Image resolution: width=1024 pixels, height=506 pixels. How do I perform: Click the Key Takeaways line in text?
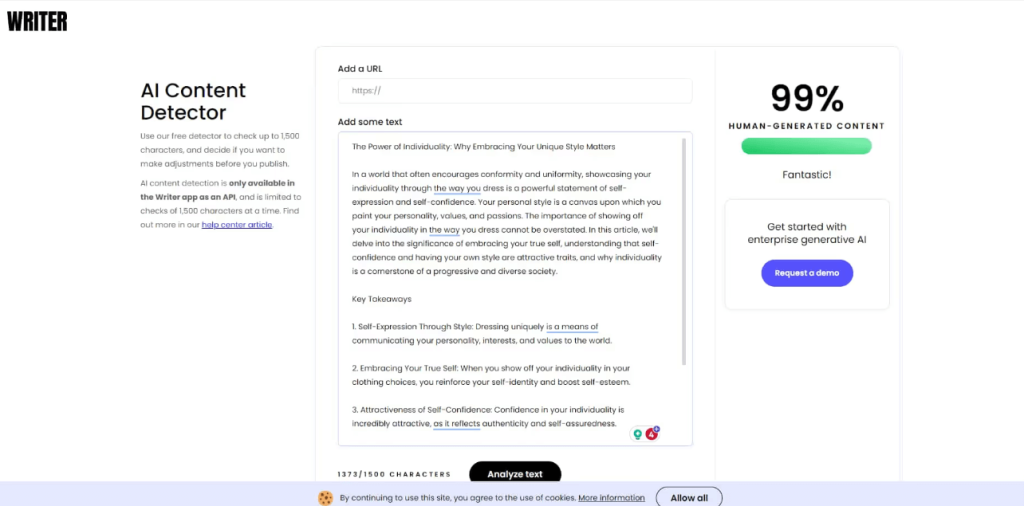[382, 299]
